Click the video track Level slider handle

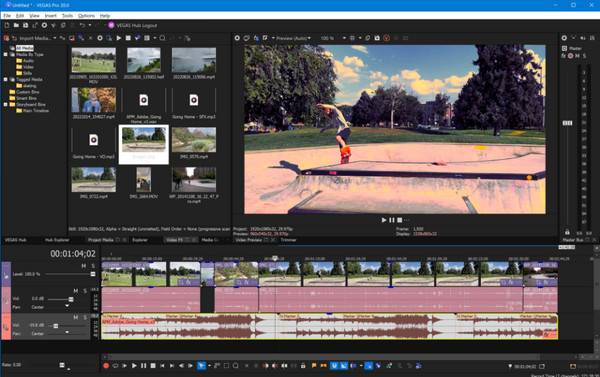click(93, 274)
